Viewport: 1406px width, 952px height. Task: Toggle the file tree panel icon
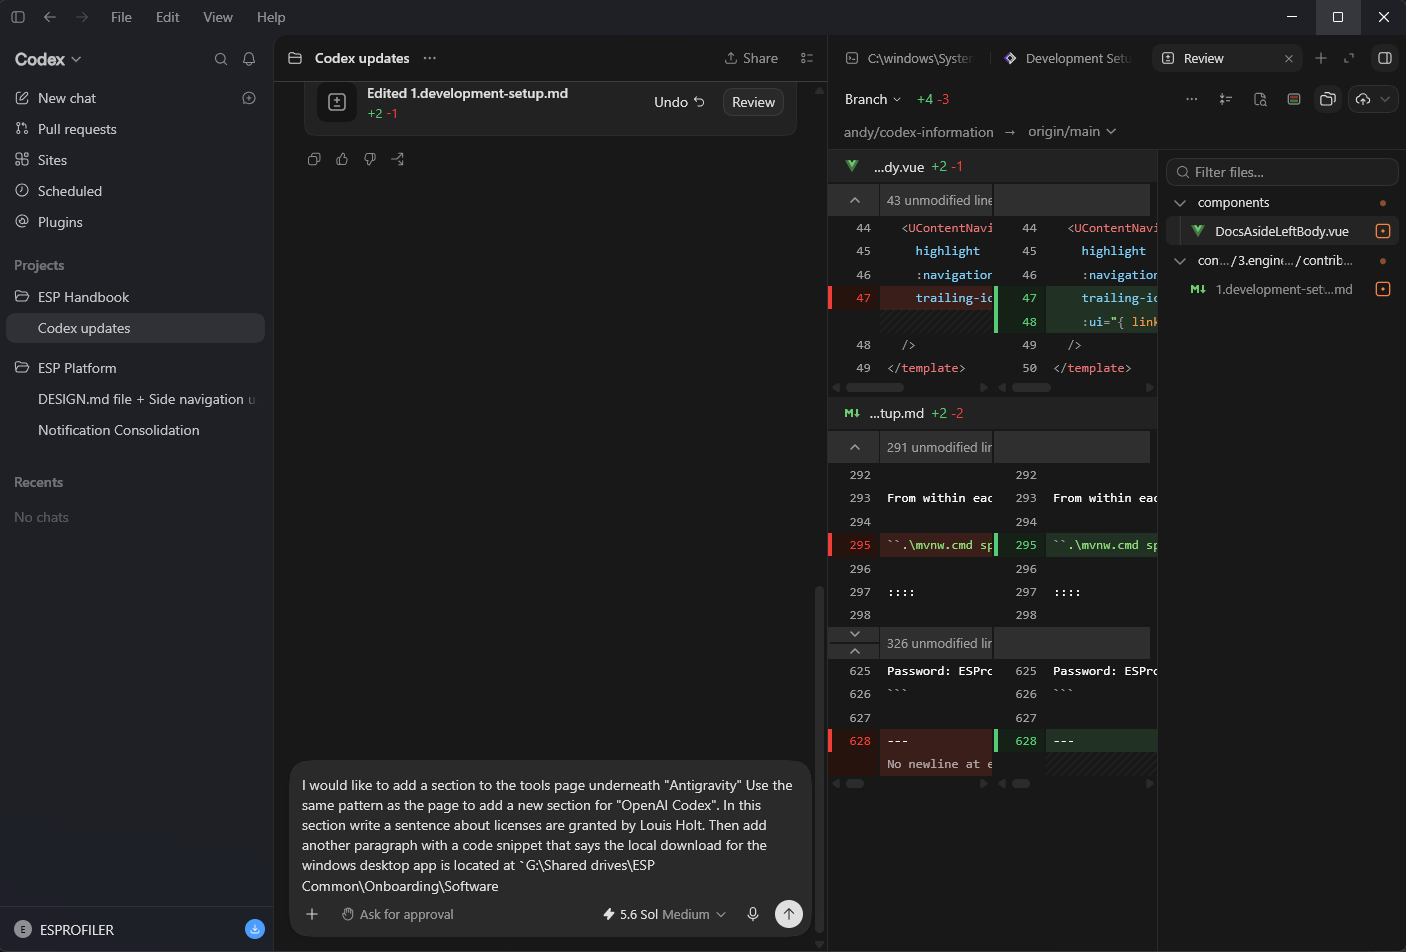point(1328,99)
